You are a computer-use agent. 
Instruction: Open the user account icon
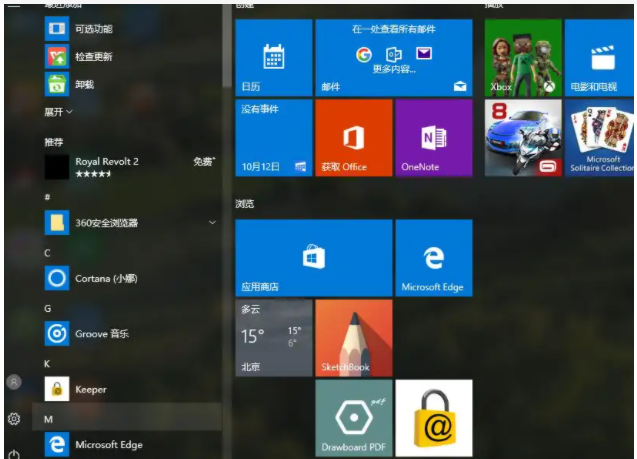[14, 382]
